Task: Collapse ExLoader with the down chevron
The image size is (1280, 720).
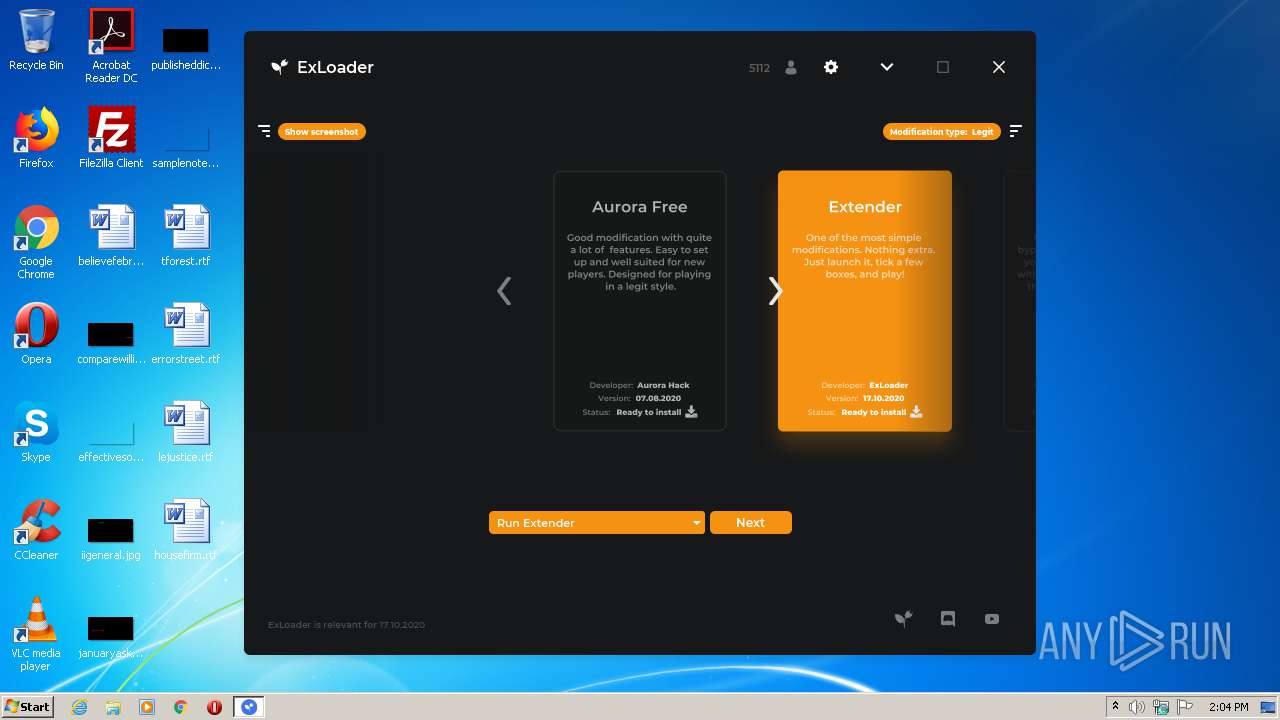Action: [886, 67]
